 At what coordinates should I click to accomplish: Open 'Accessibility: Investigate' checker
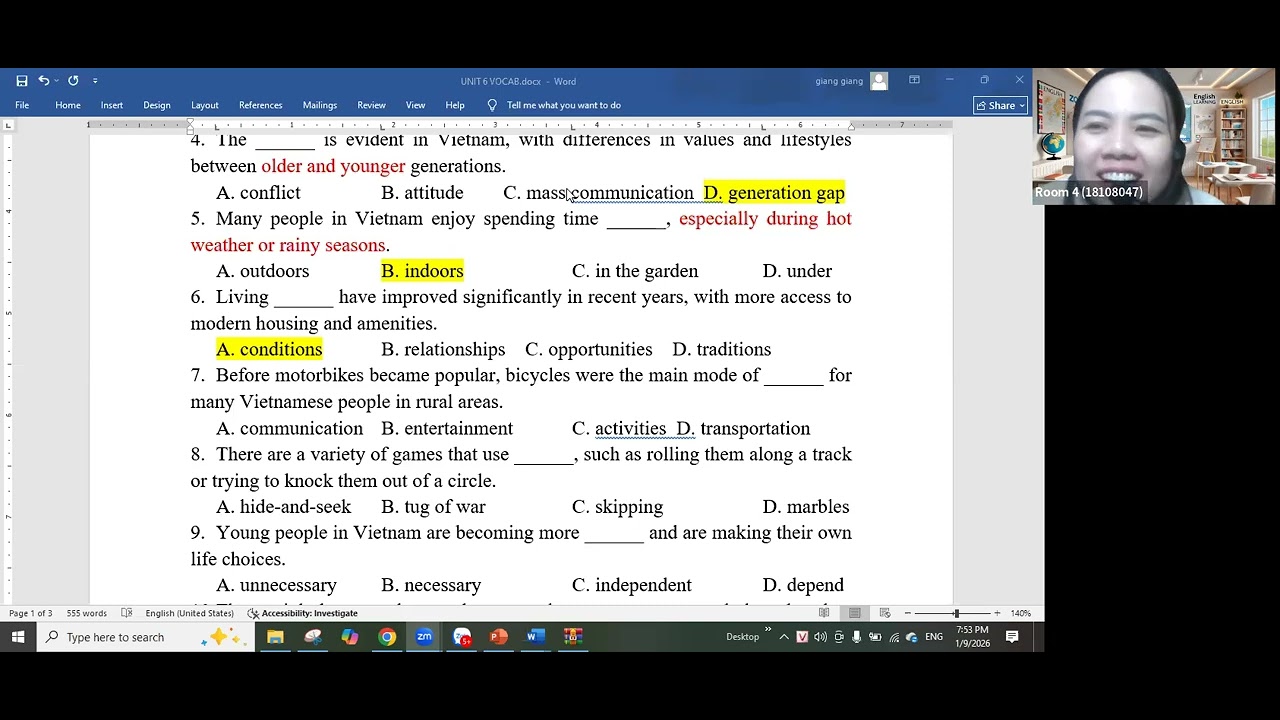303,613
